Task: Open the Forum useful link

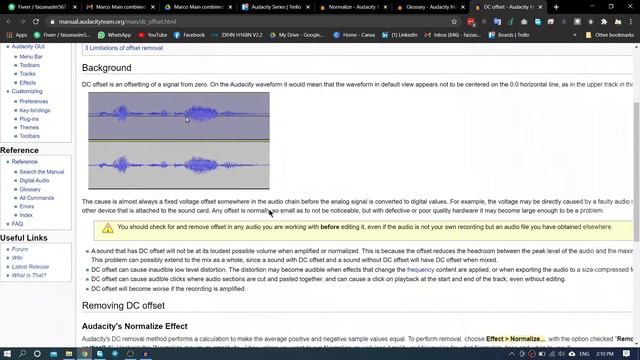Action: [x=20, y=249]
